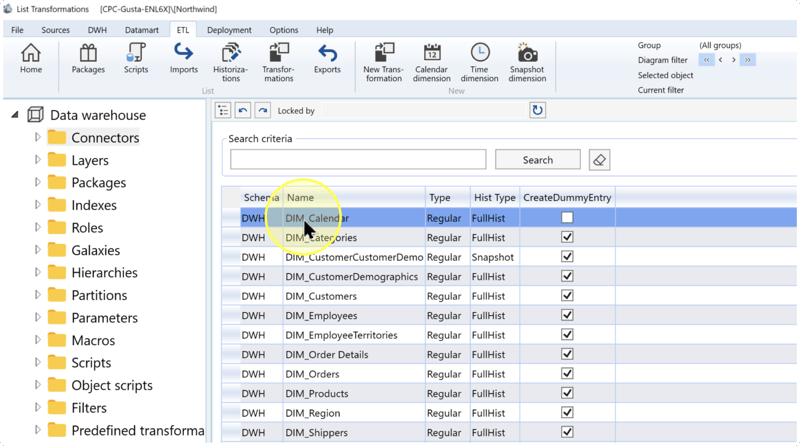Open the Packages list icon
The image size is (800, 446).
pyautogui.click(x=88, y=59)
